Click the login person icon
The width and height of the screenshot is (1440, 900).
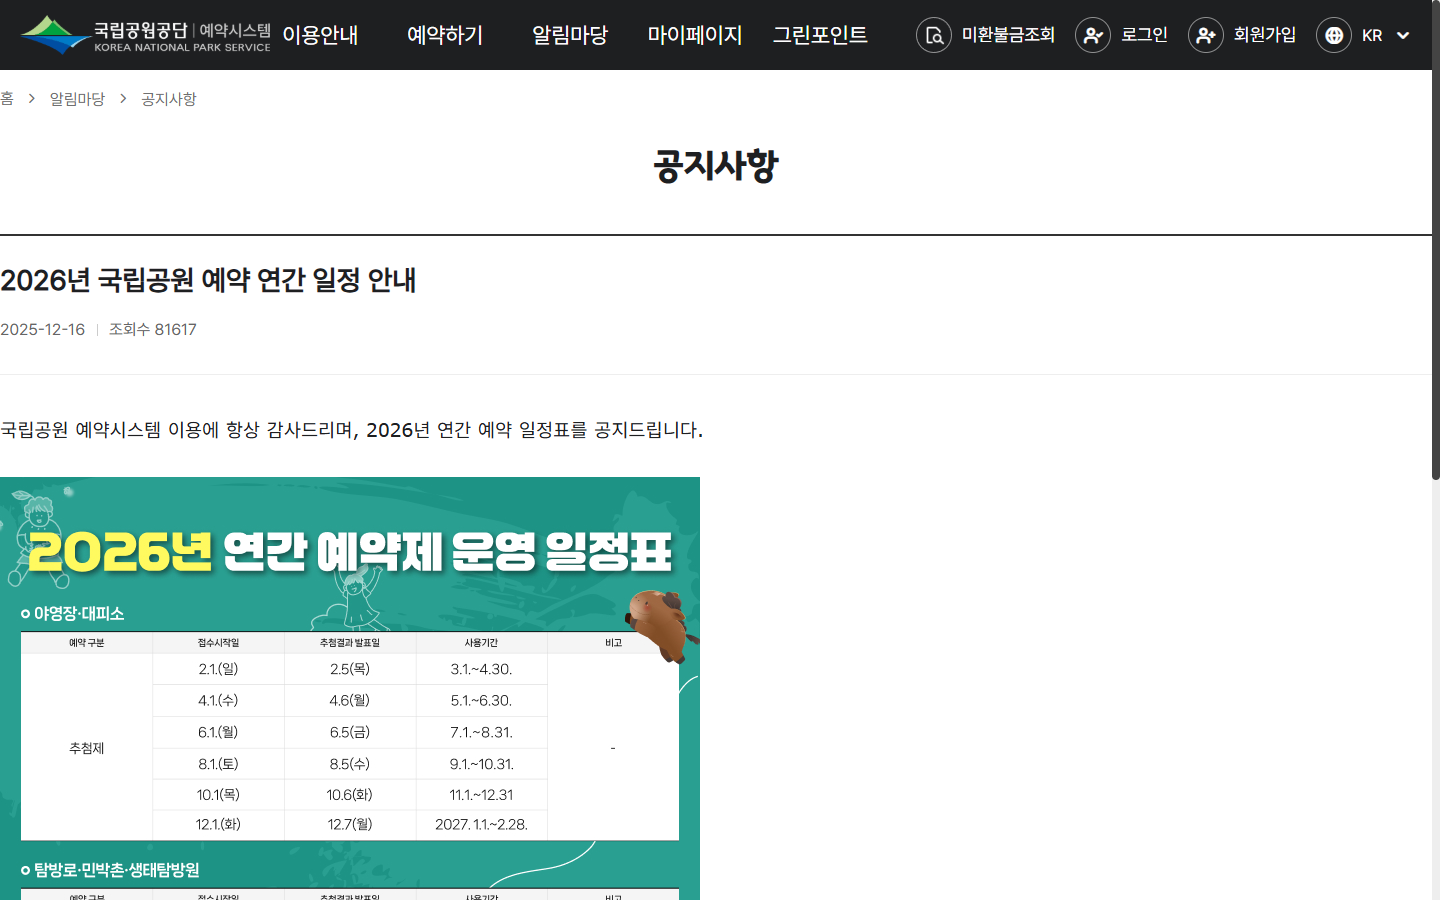[x=1093, y=35]
